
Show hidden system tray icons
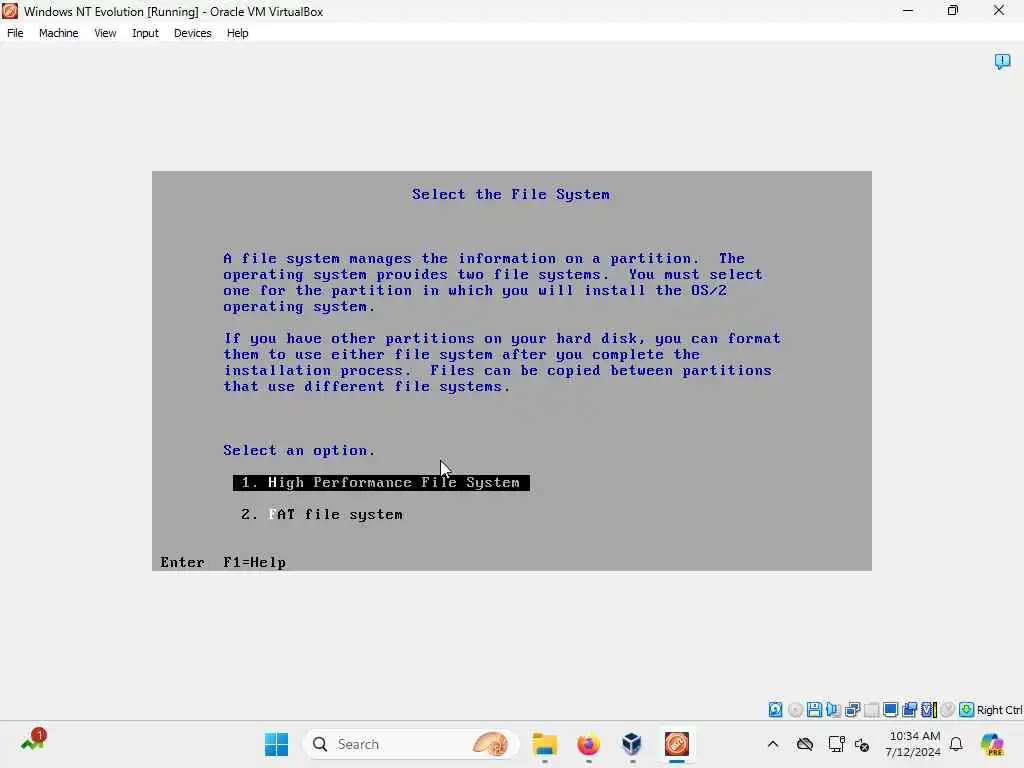pos(773,744)
